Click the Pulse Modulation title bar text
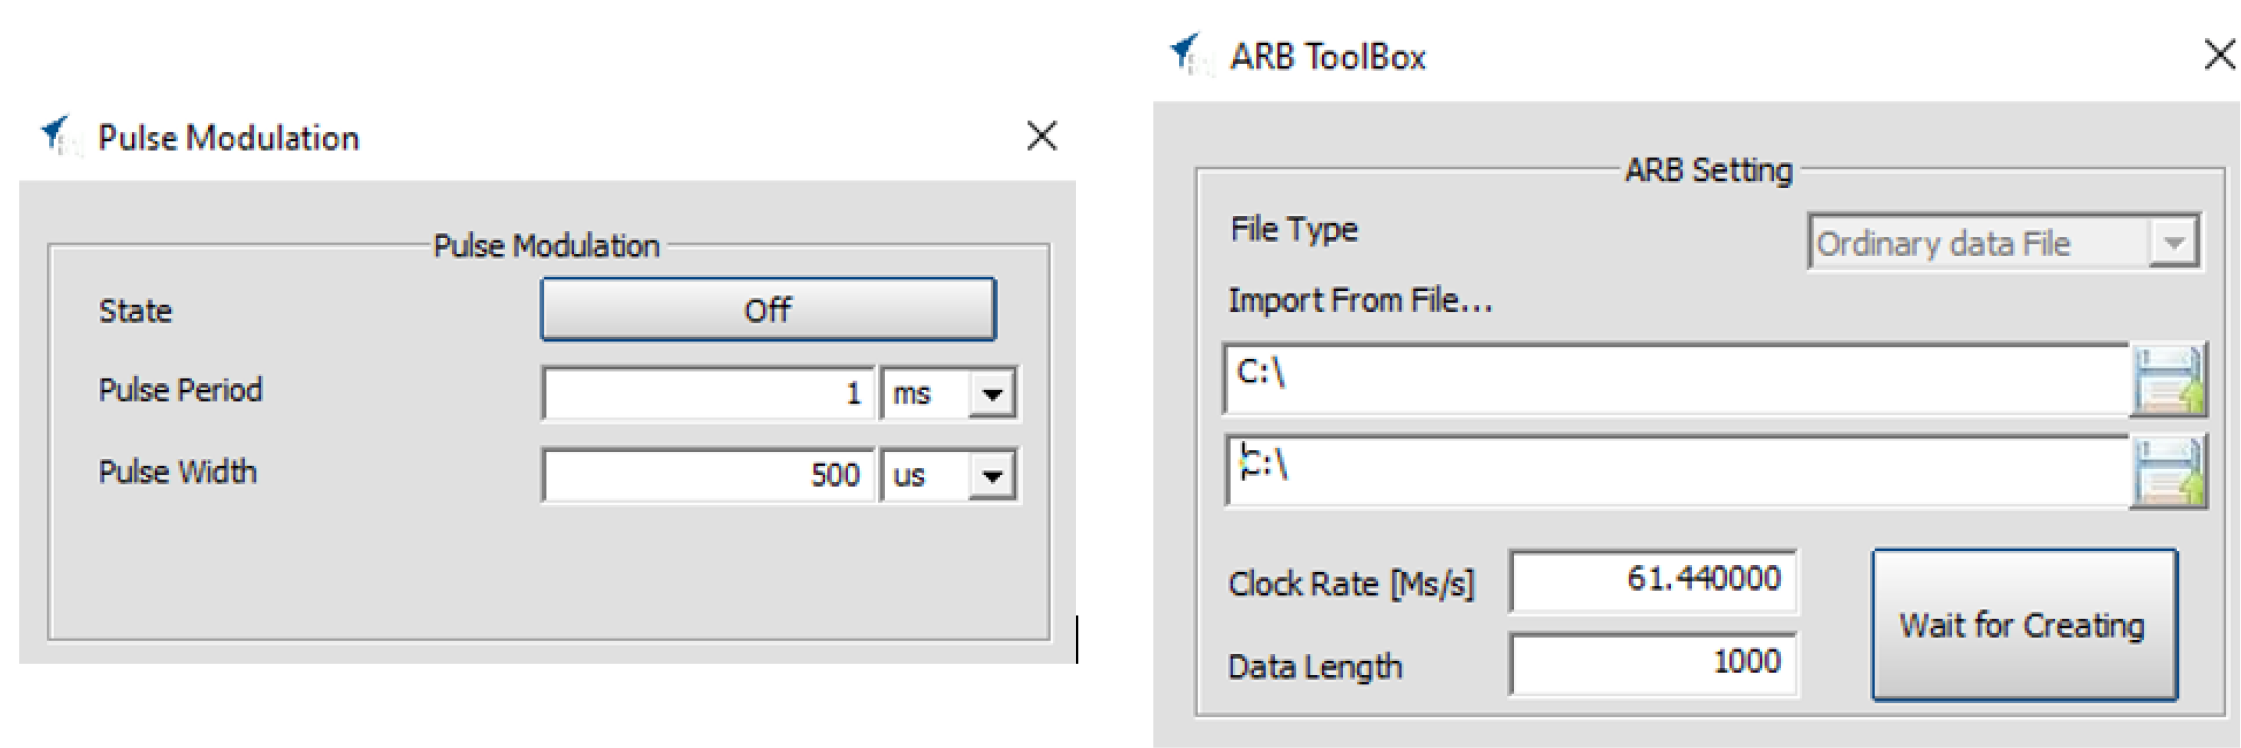The height and width of the screenshot is (748, 2241). click(228, 138)
